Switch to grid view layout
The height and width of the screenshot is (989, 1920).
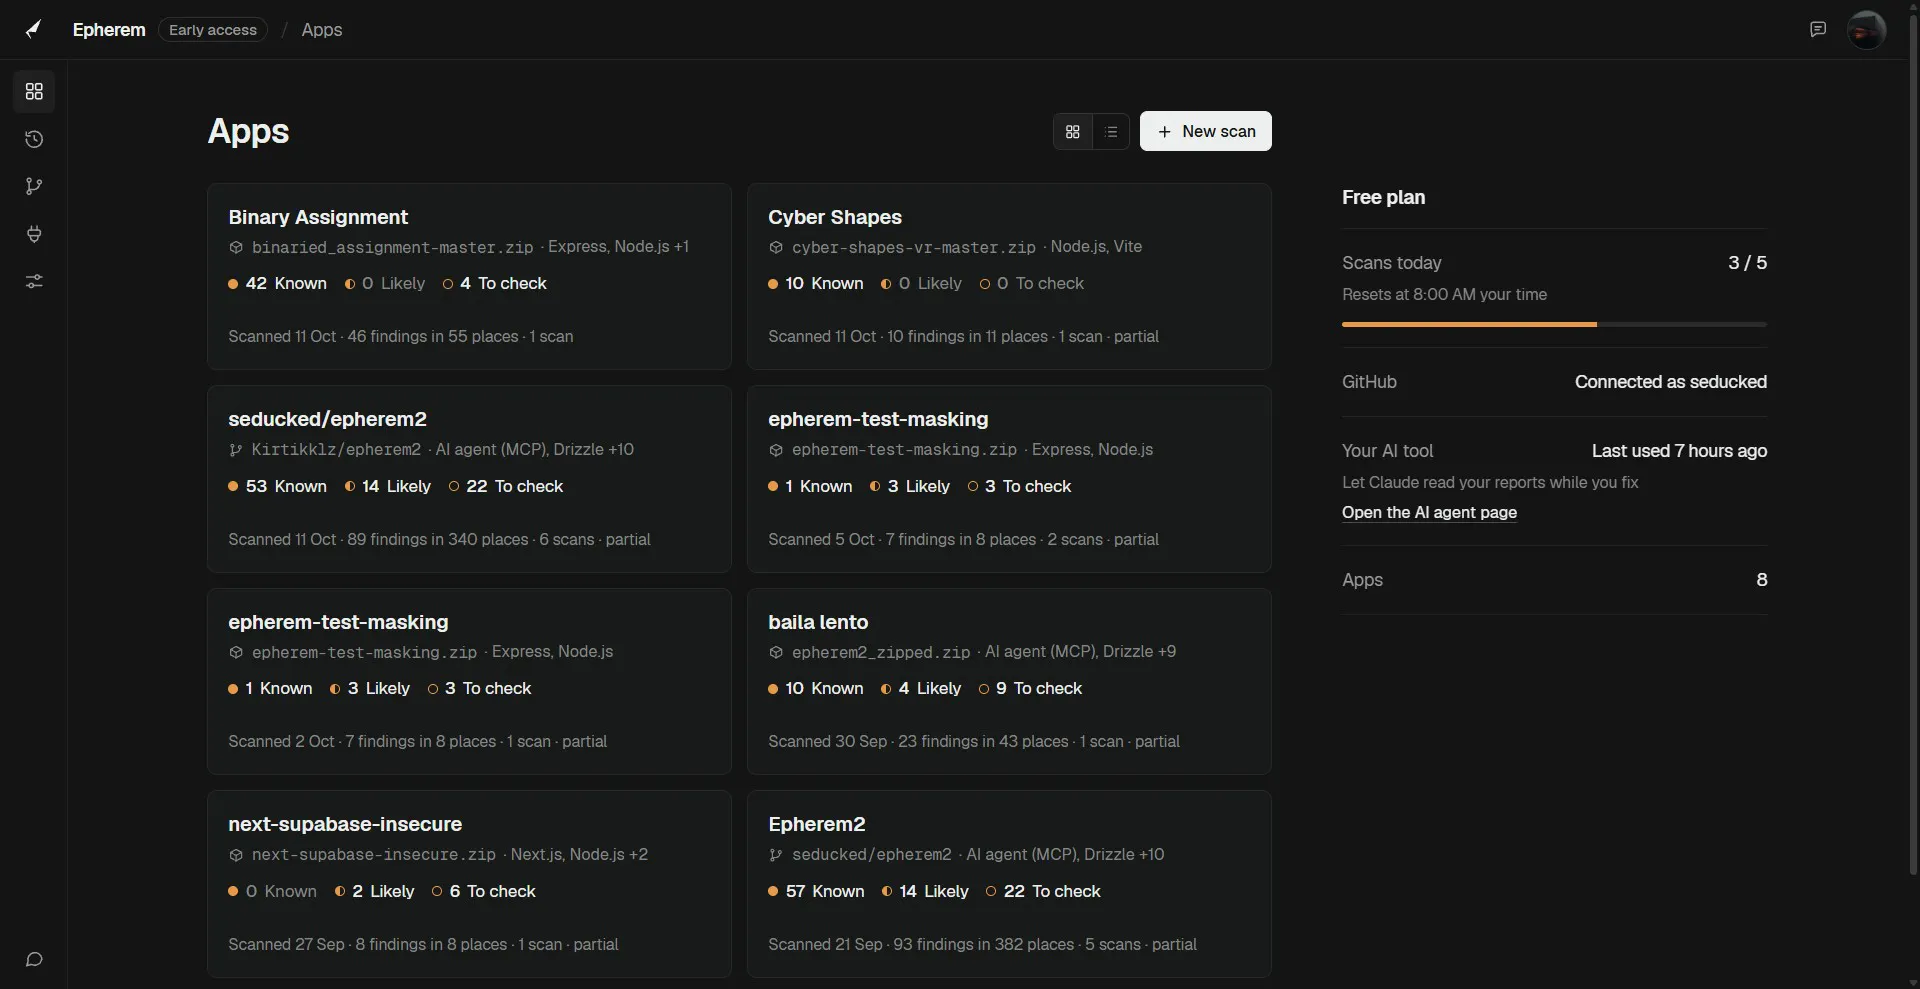(x=1073, y=131)
